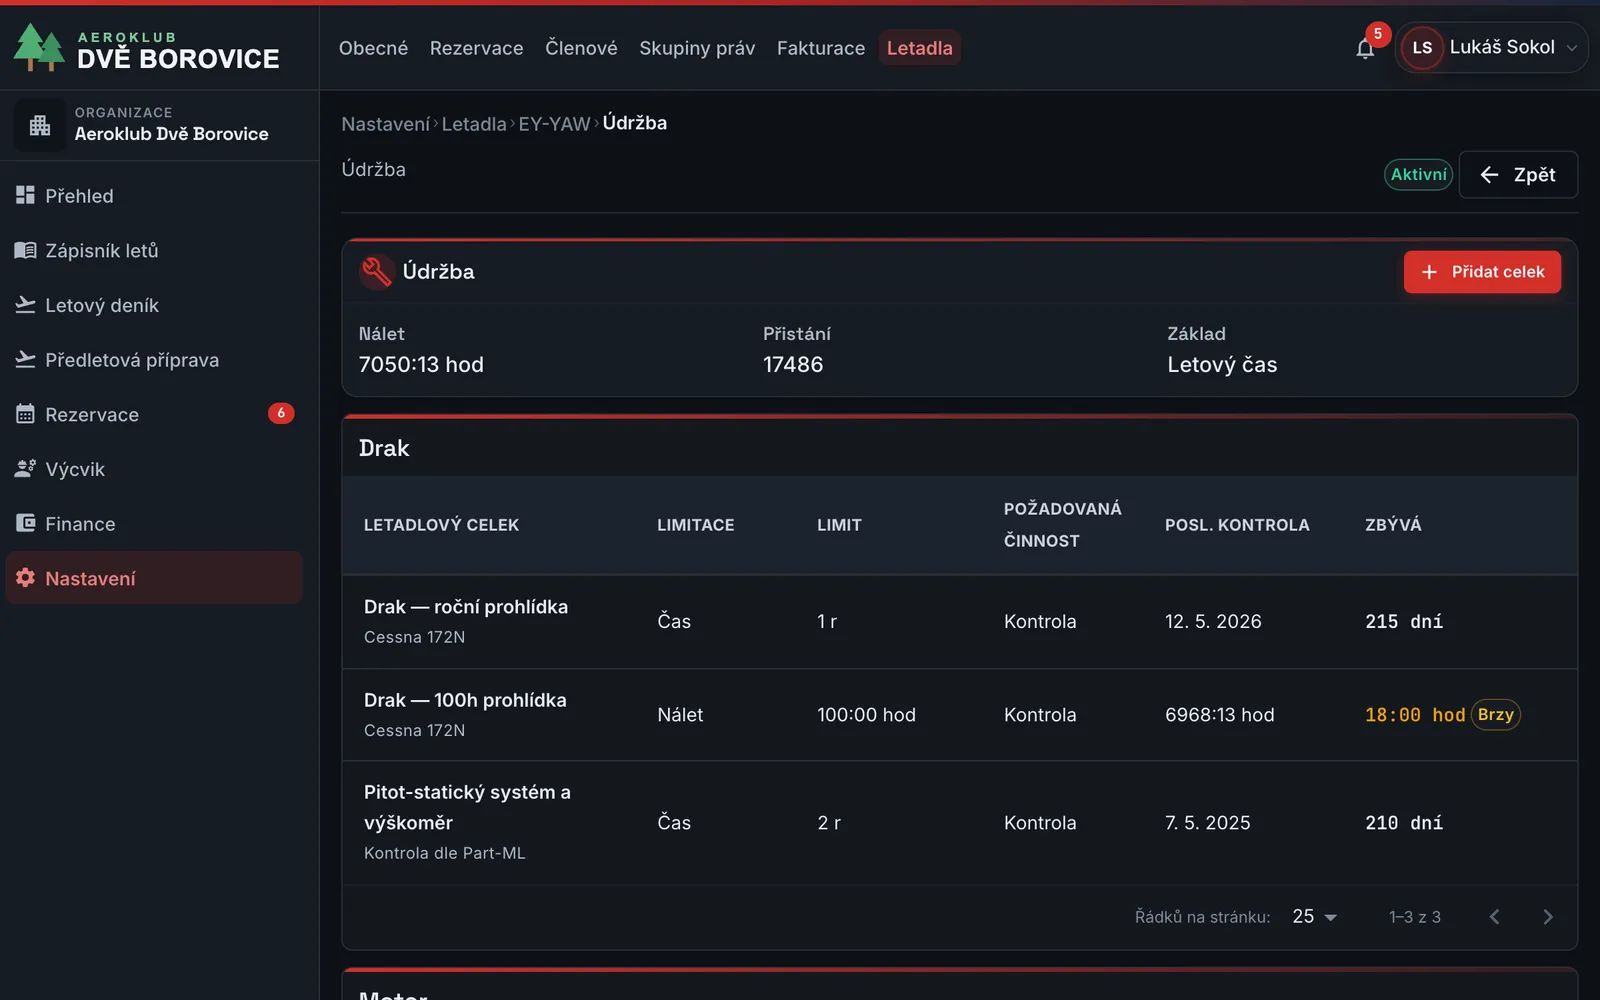Go to previous table page arrow

click(x=1494, y=917)
